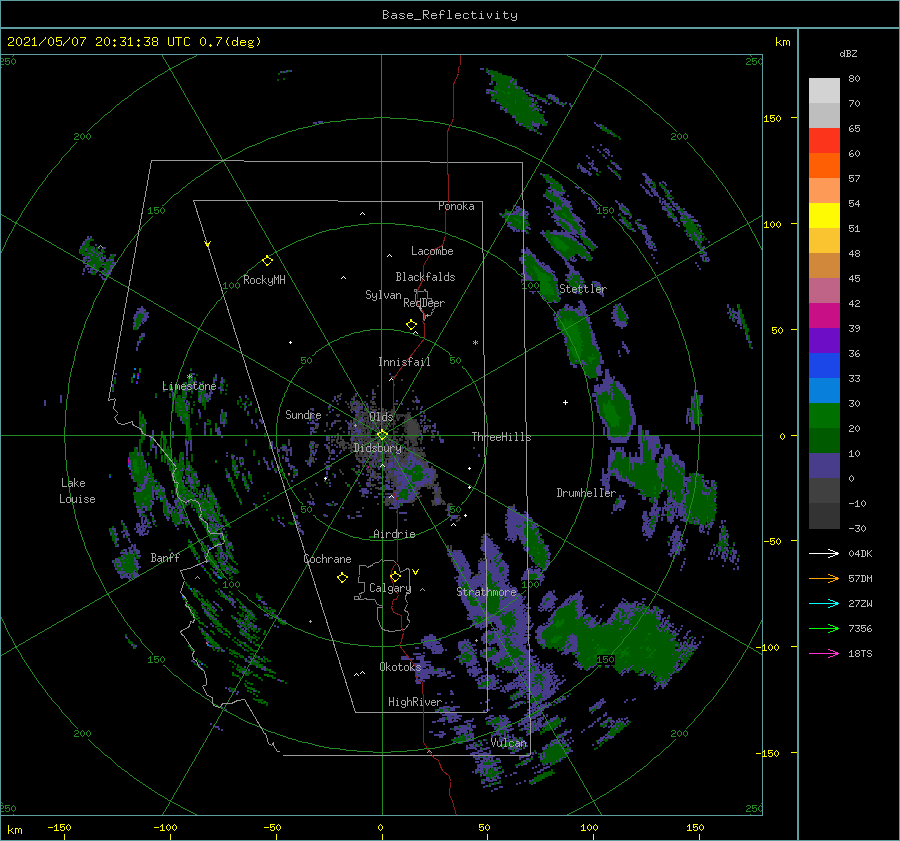Click the Cochrane label
This screenshot has width=900, height=841.
pyautogui.click(x=327, y=559)
